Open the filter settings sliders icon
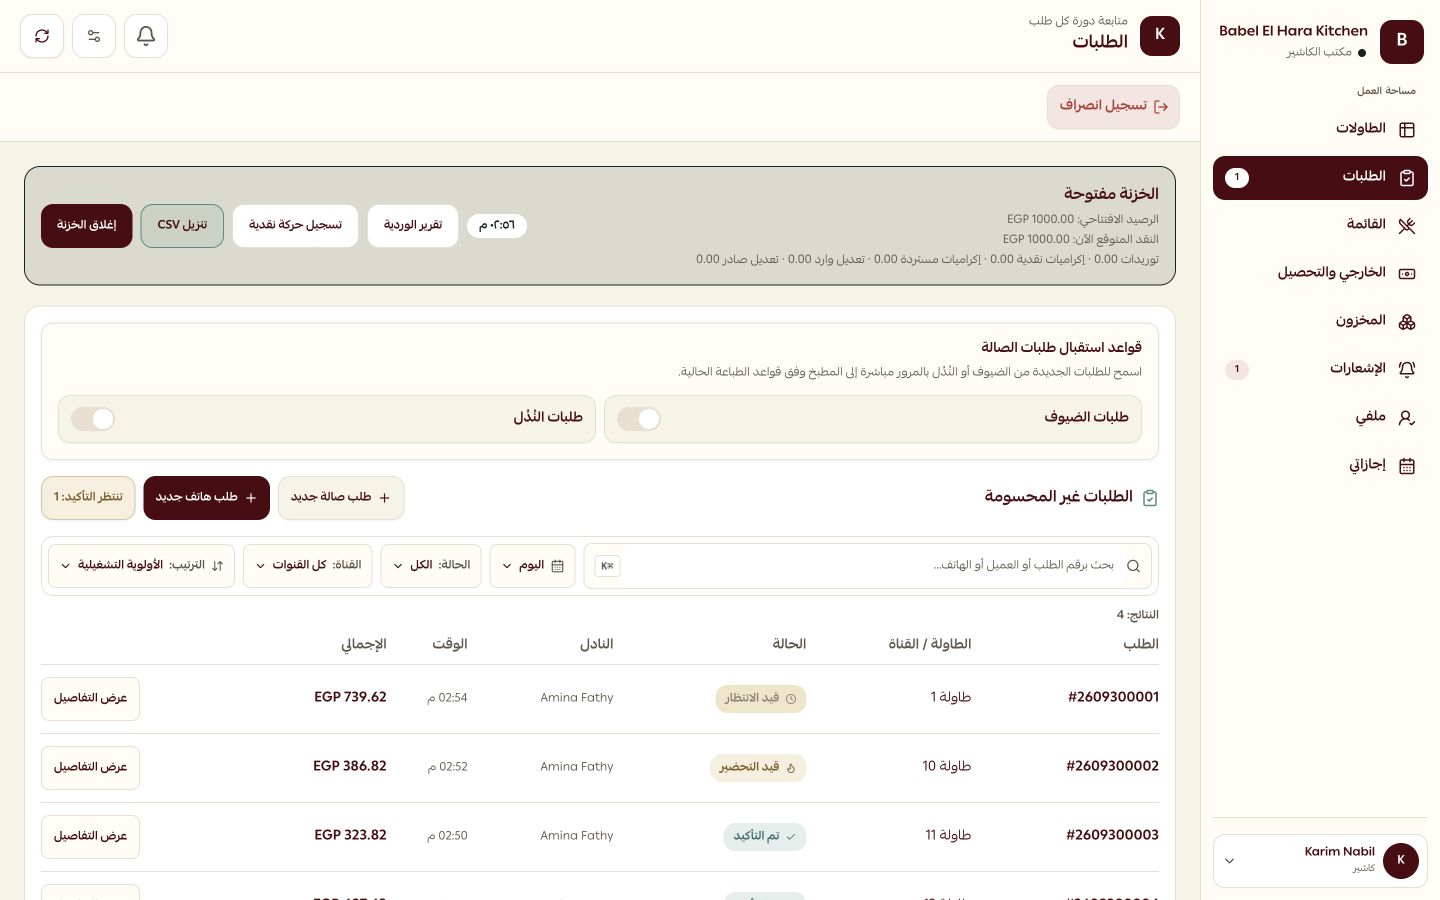 [x=94, y=36]
